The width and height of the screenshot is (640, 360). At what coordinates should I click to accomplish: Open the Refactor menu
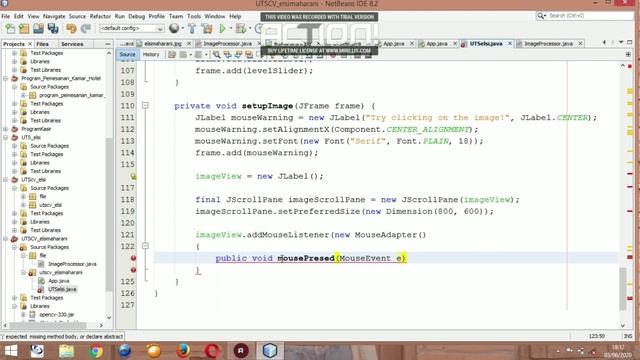pos(100,16)
